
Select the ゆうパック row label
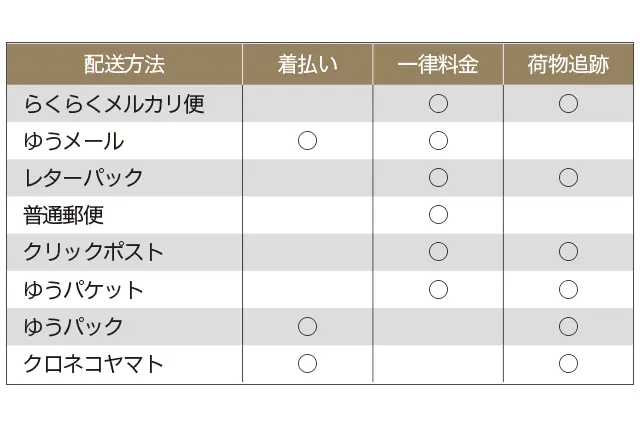coord(74,327)
